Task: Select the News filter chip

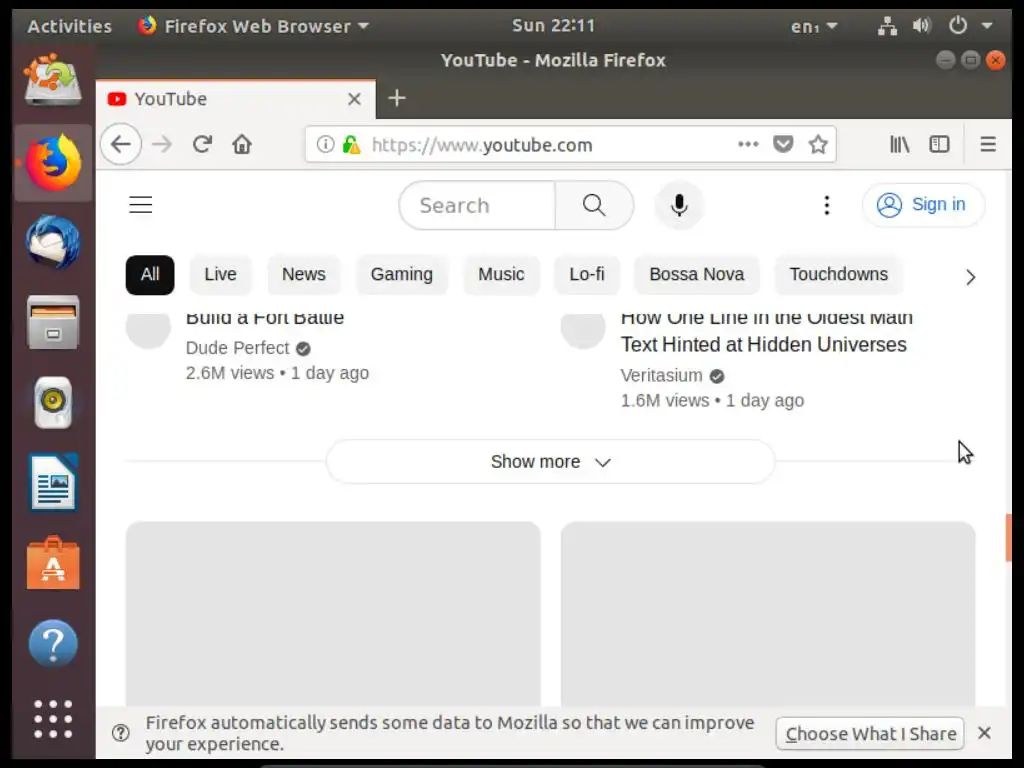Action: pyautogui.click(x=304, y=275)
